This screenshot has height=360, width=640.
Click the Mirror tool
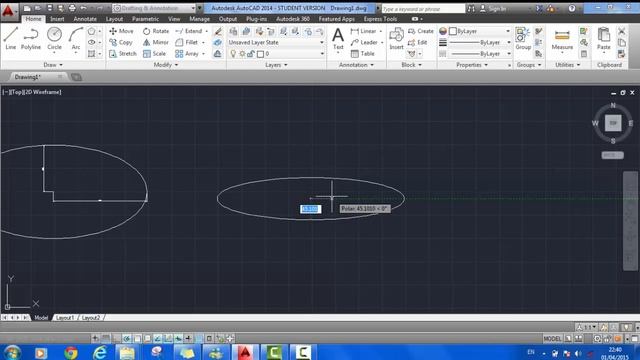(x=156, y=42)
